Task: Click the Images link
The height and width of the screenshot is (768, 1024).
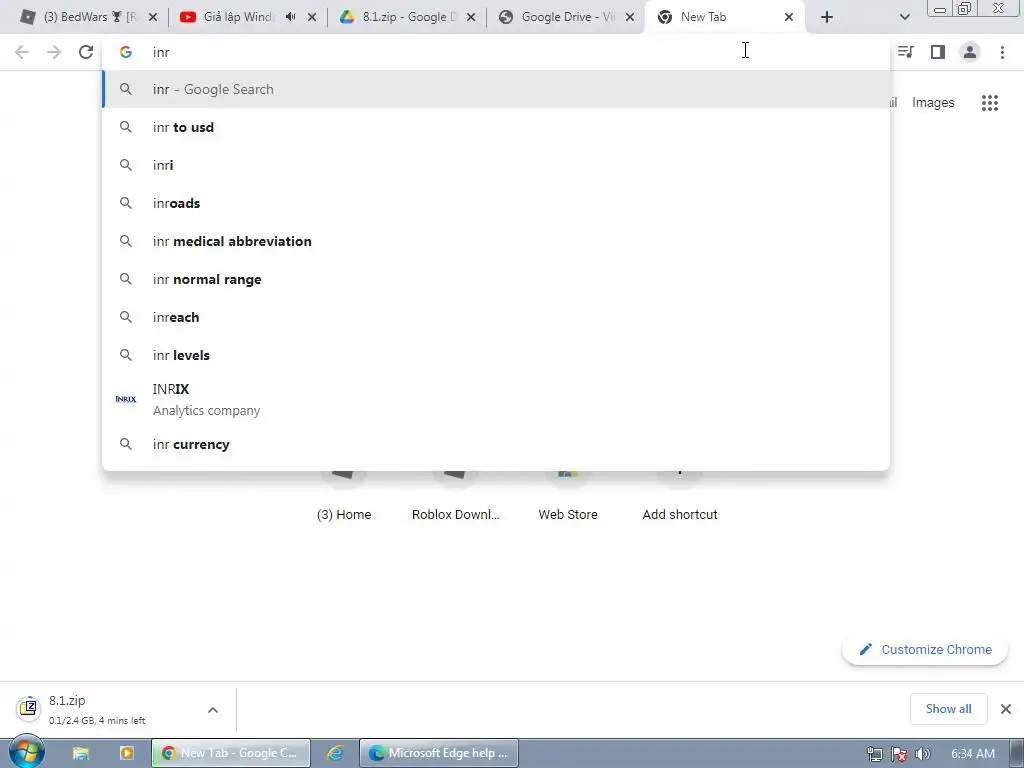Action: coord(933,103)
